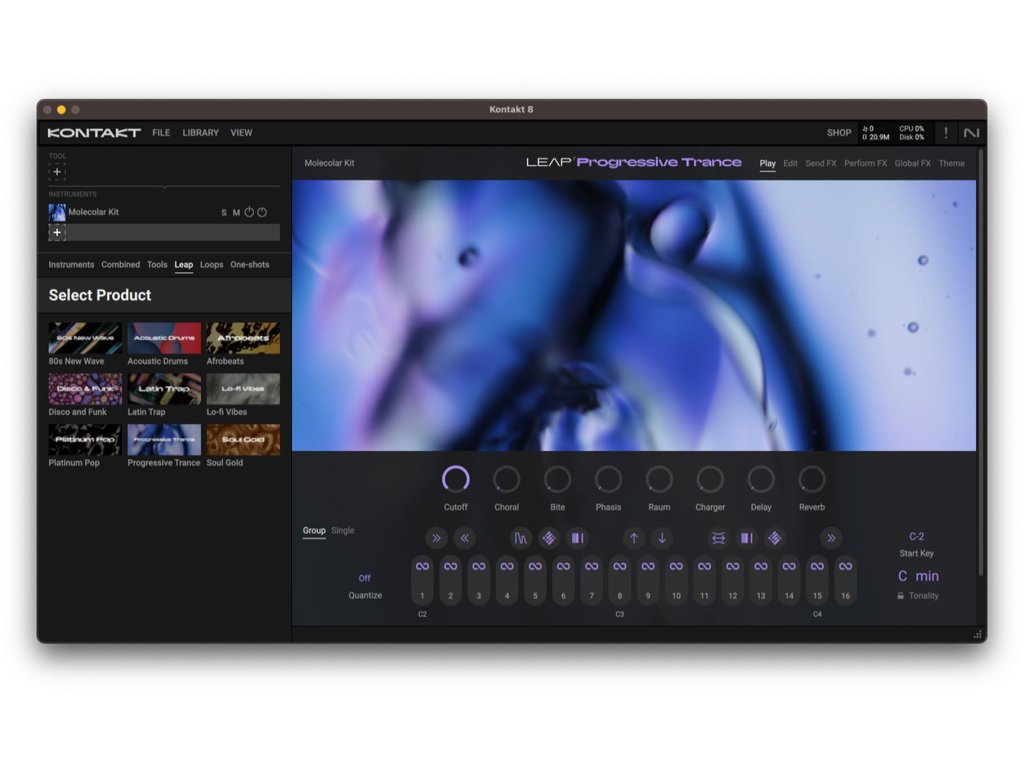Viewport: 1024px width, 768px height.
Task: Click the plus icon under TOOL
Action: click(57, 172)
